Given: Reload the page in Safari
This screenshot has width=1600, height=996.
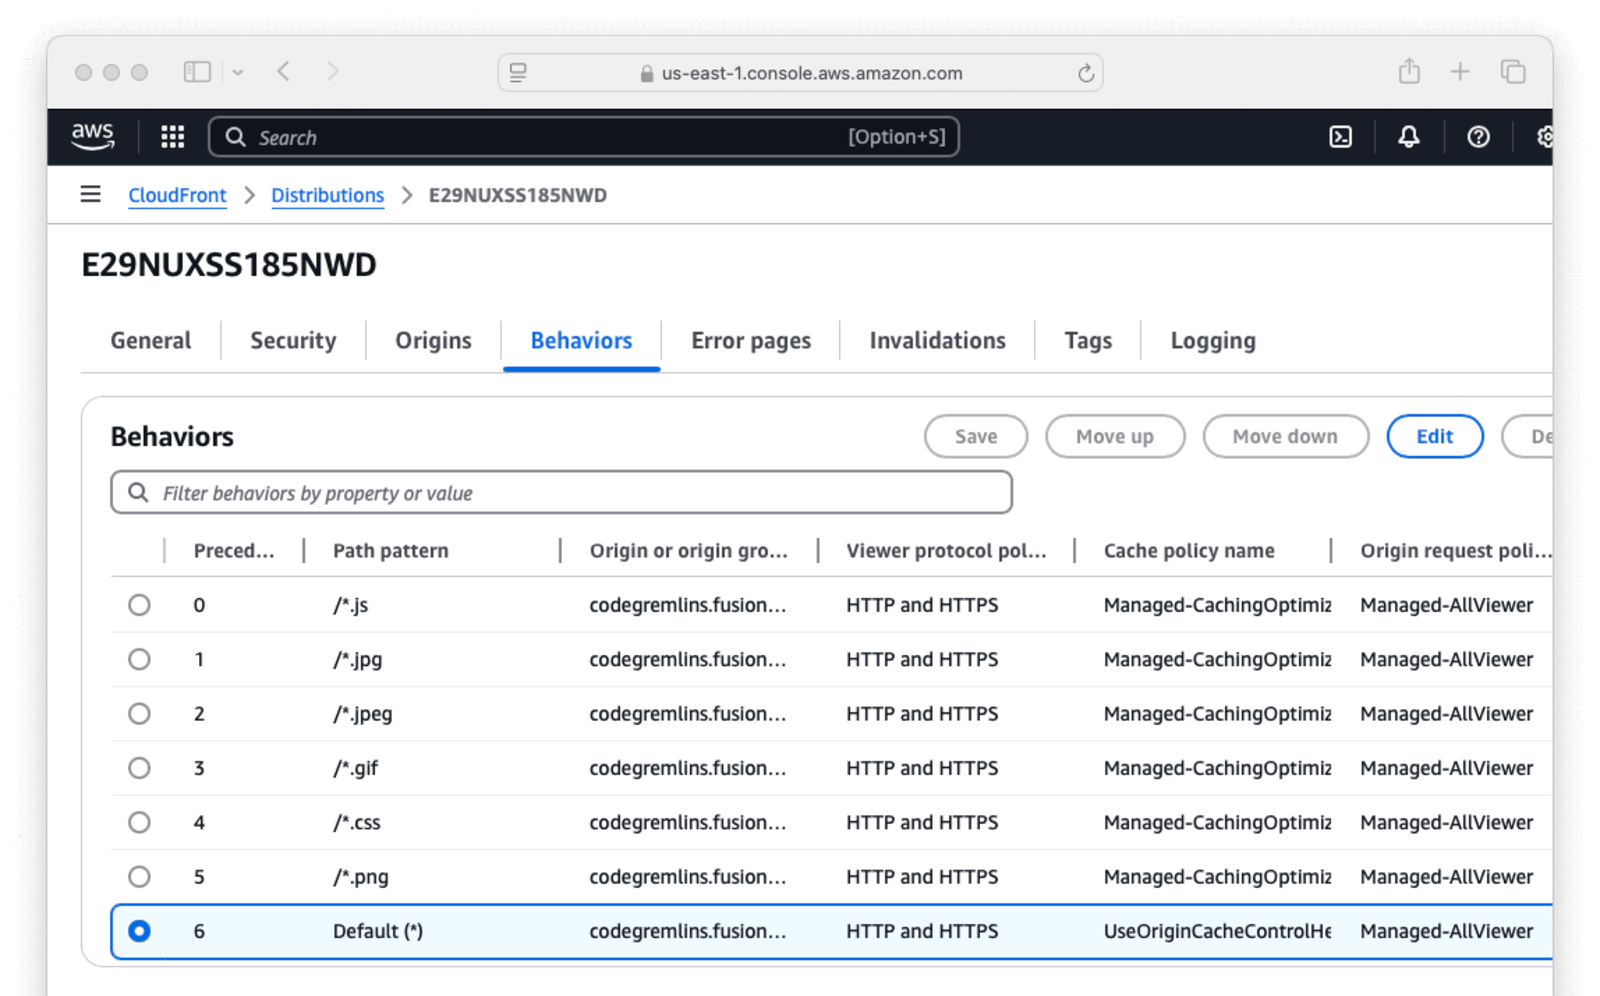Looking at the screenshot, I should tap(1086, 72).
